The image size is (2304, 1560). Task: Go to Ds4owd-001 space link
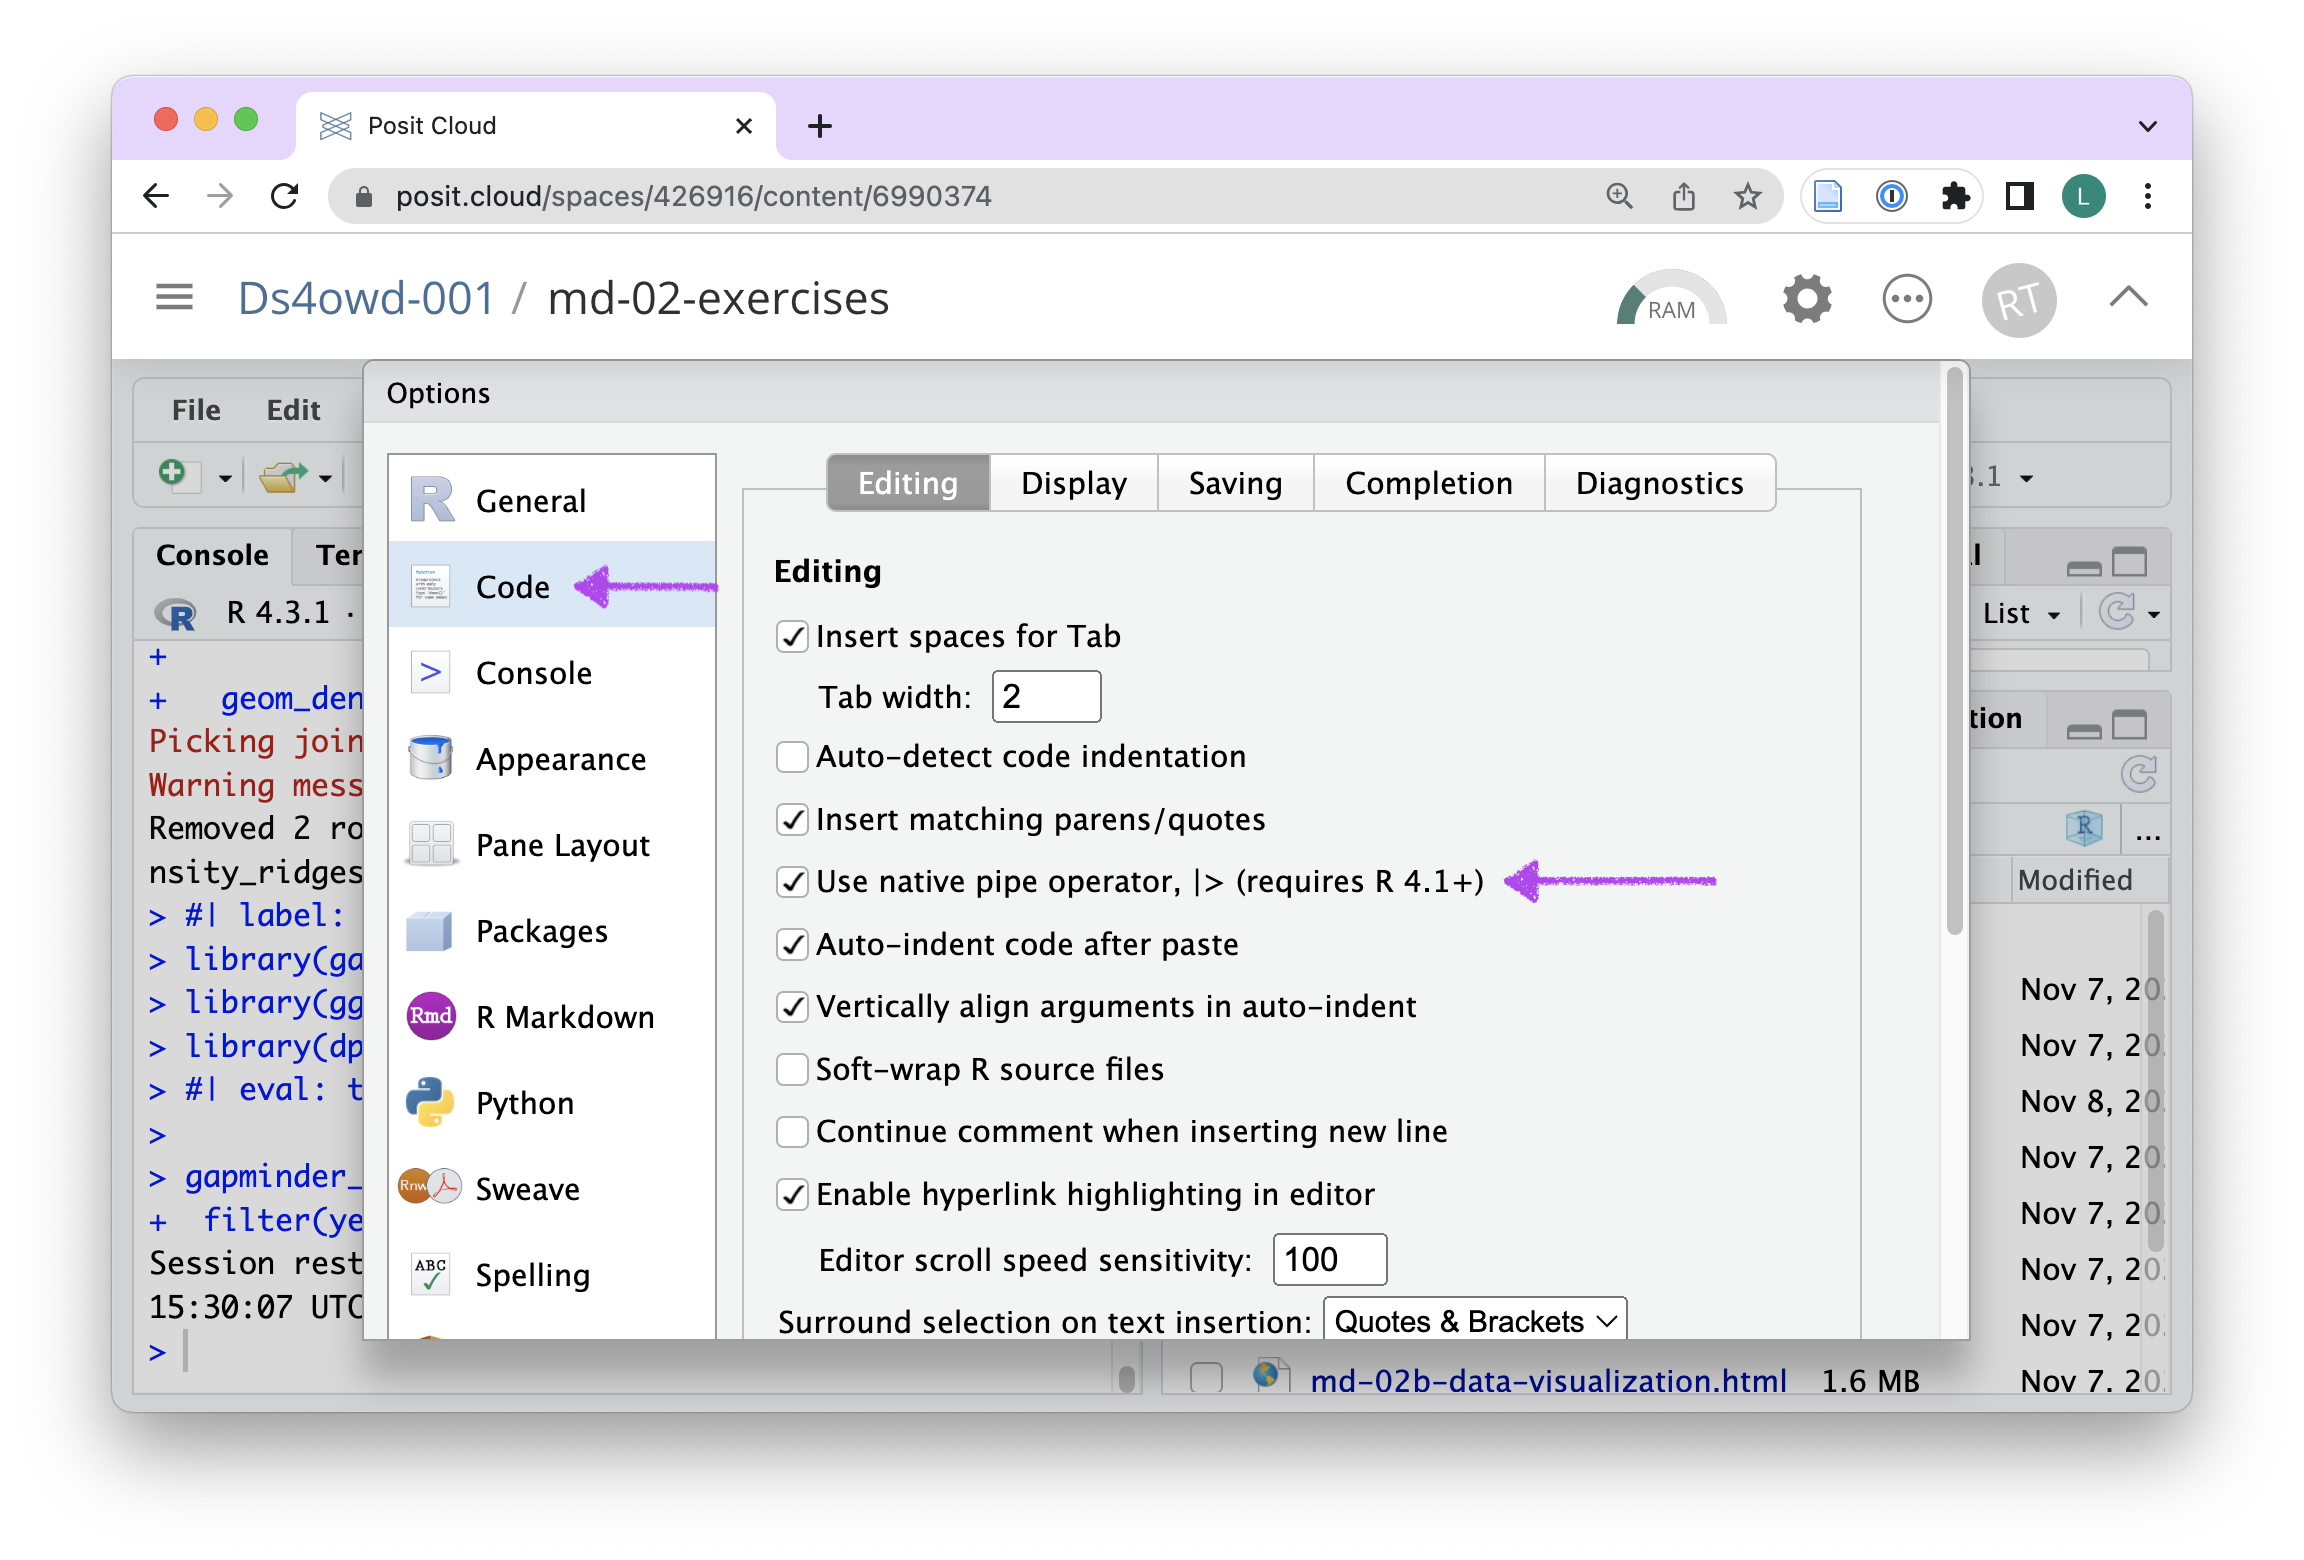(x=366, y=298)
